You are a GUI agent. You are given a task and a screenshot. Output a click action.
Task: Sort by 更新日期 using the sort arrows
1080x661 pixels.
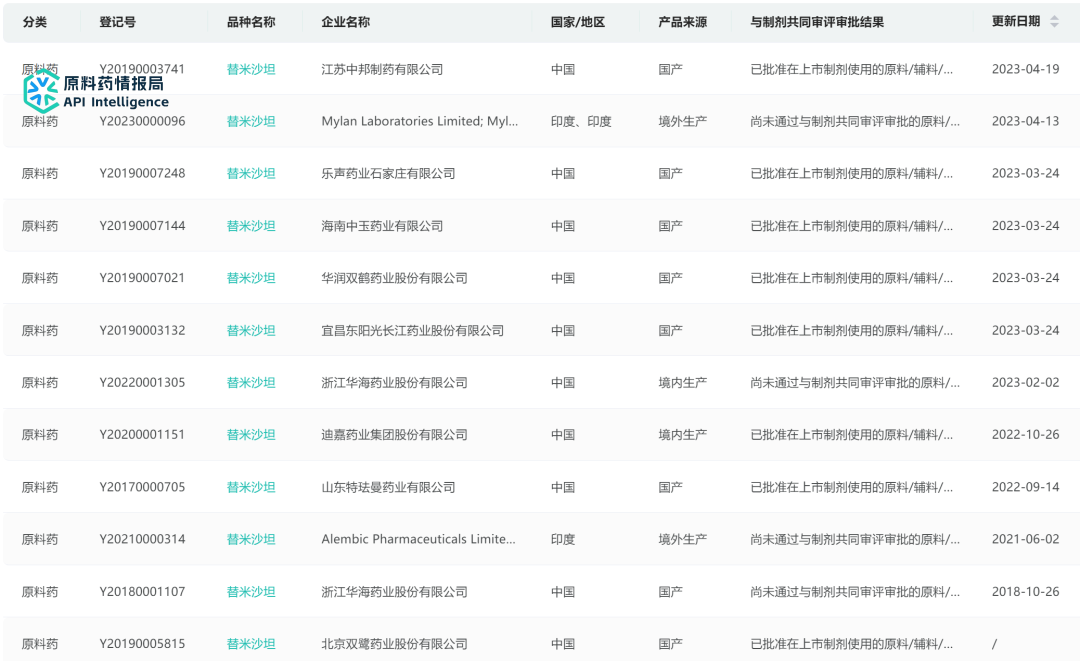pos(1054,21)
